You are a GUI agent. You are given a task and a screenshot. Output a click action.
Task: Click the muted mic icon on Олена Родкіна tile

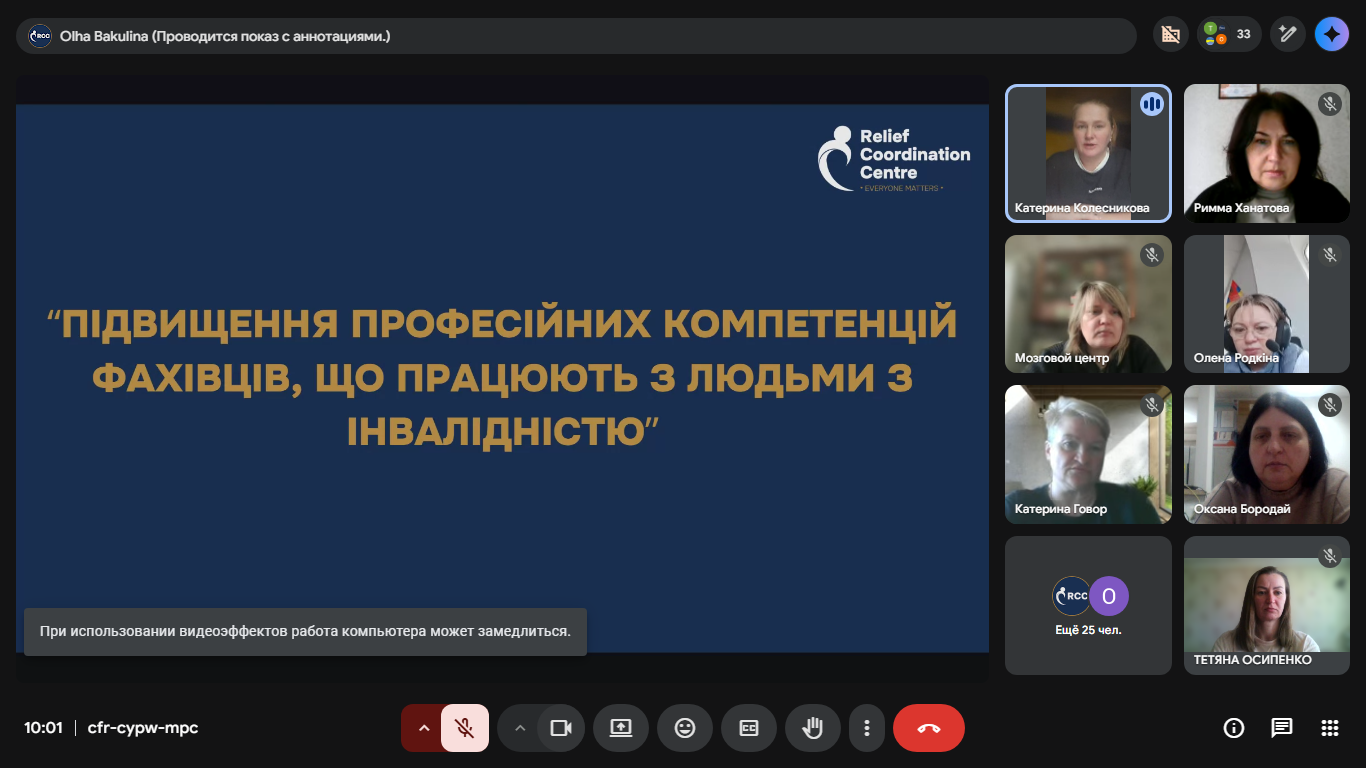[1330, 255]
